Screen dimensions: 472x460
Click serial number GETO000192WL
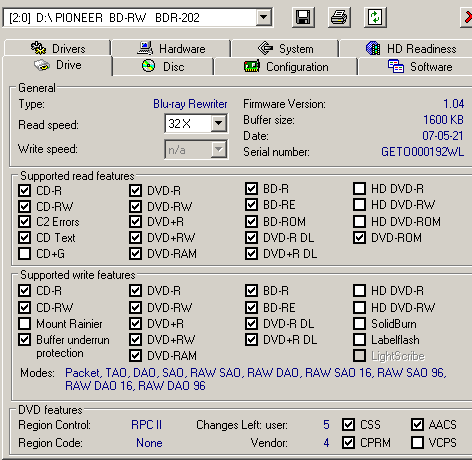click(x=422, y=152)
